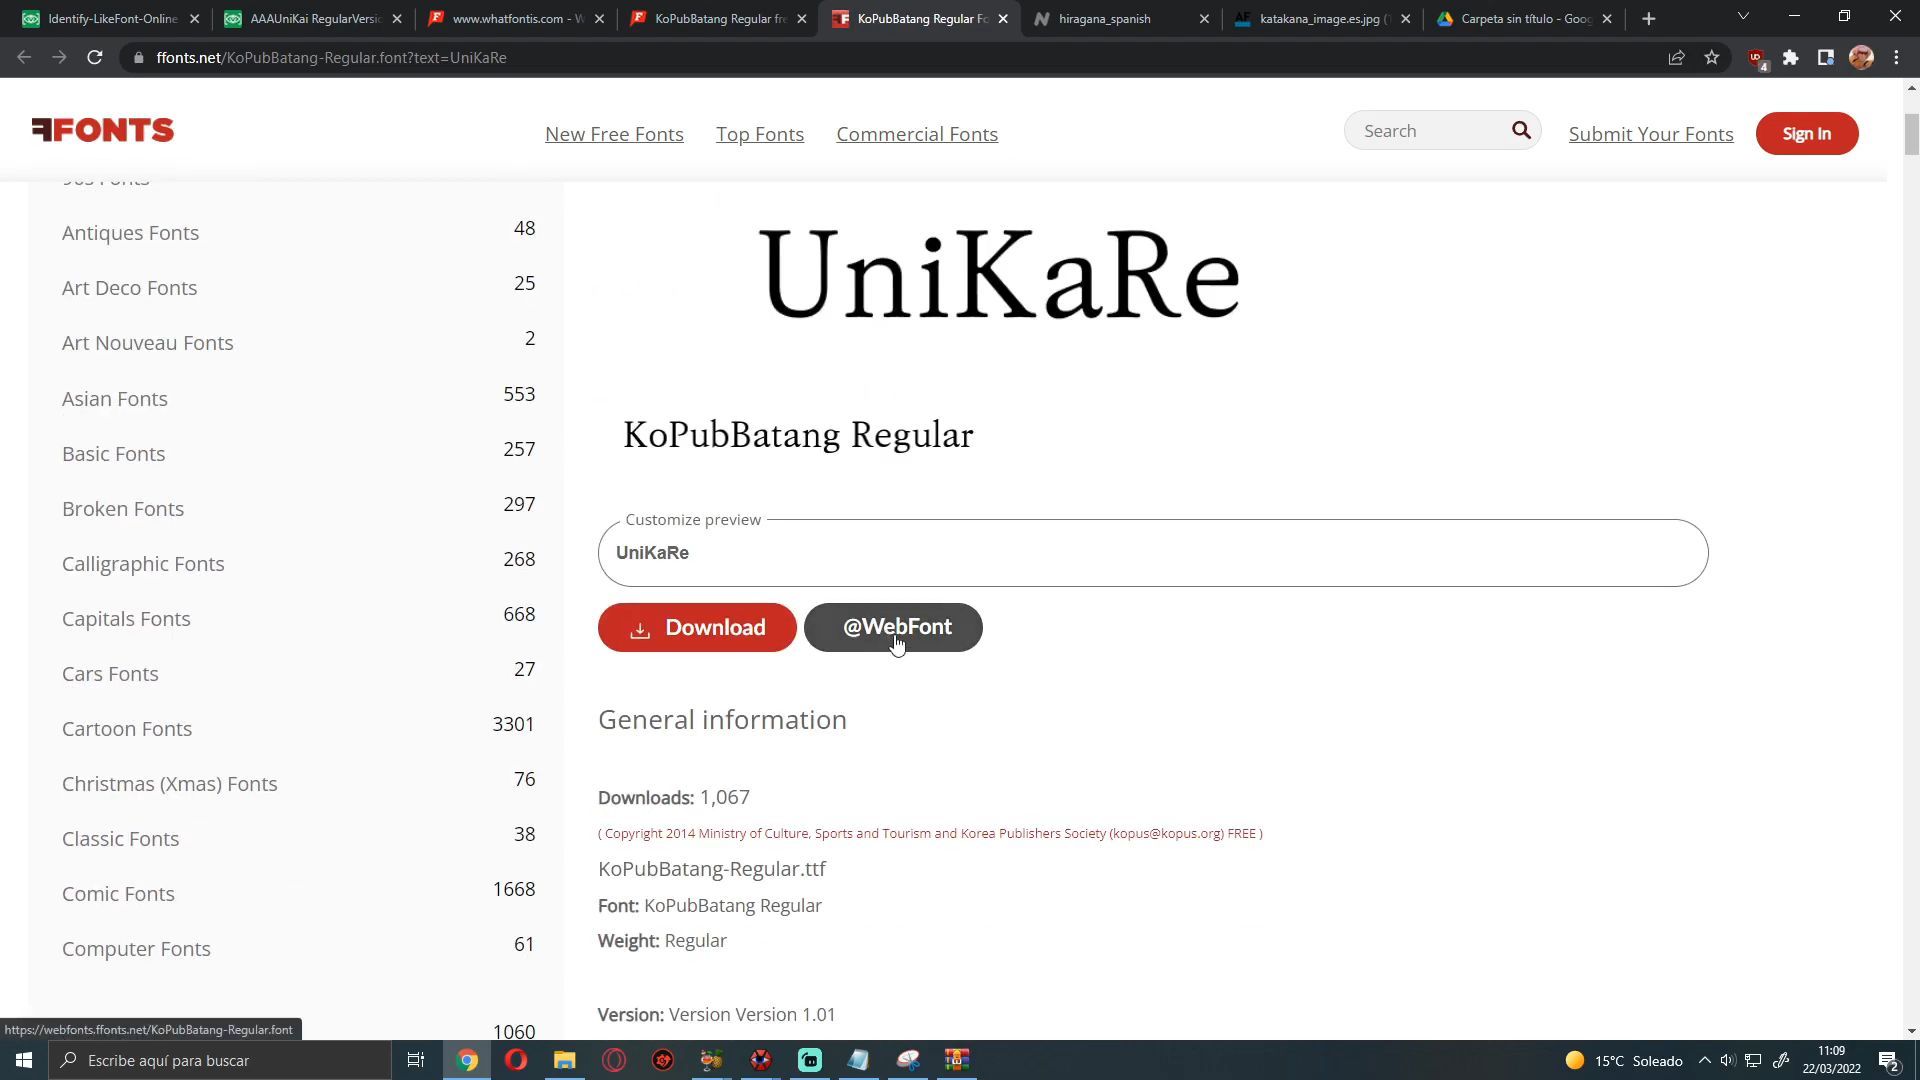
Task: Open the Chrome profile avatar
Action: (x=1861, y=58)
